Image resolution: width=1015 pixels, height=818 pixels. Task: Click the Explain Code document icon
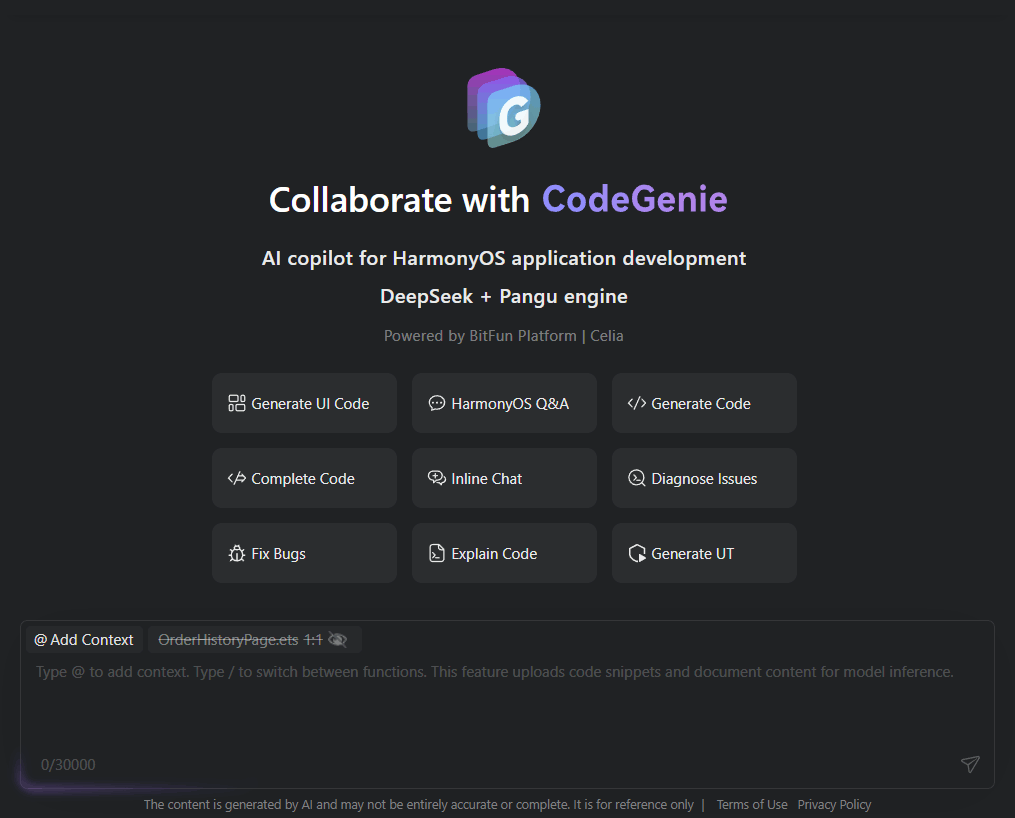click(437, 553)
